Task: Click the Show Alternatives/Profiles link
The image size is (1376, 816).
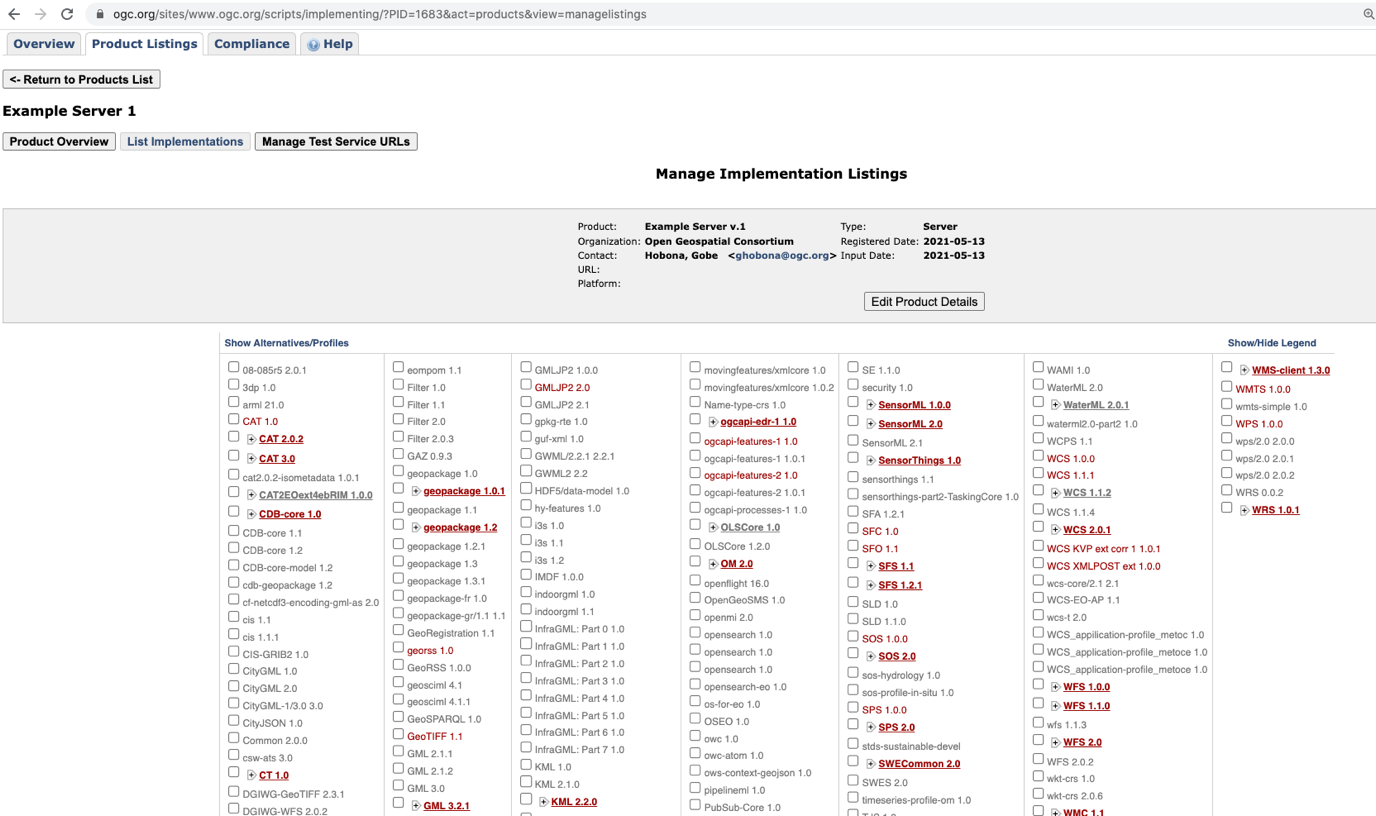Action: pyautogui.click(x=286, y=343)
